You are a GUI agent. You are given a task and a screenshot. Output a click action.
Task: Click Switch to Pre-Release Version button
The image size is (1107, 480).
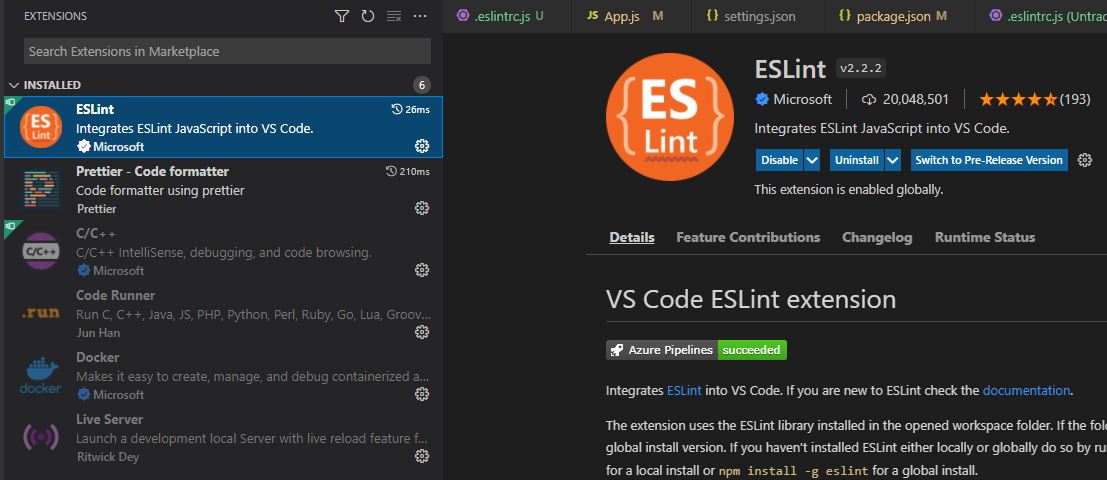(x=988, y=160)
